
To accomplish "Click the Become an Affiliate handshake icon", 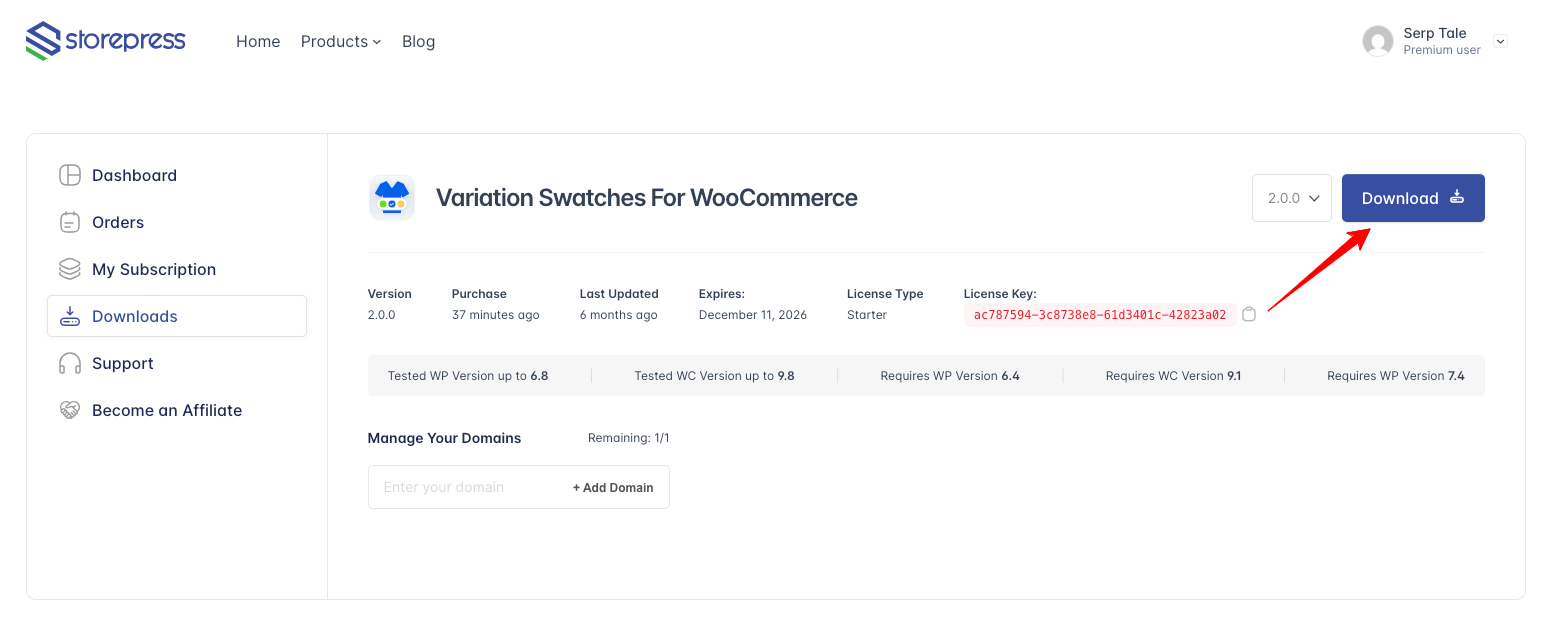I will click(x=70, y=410).
